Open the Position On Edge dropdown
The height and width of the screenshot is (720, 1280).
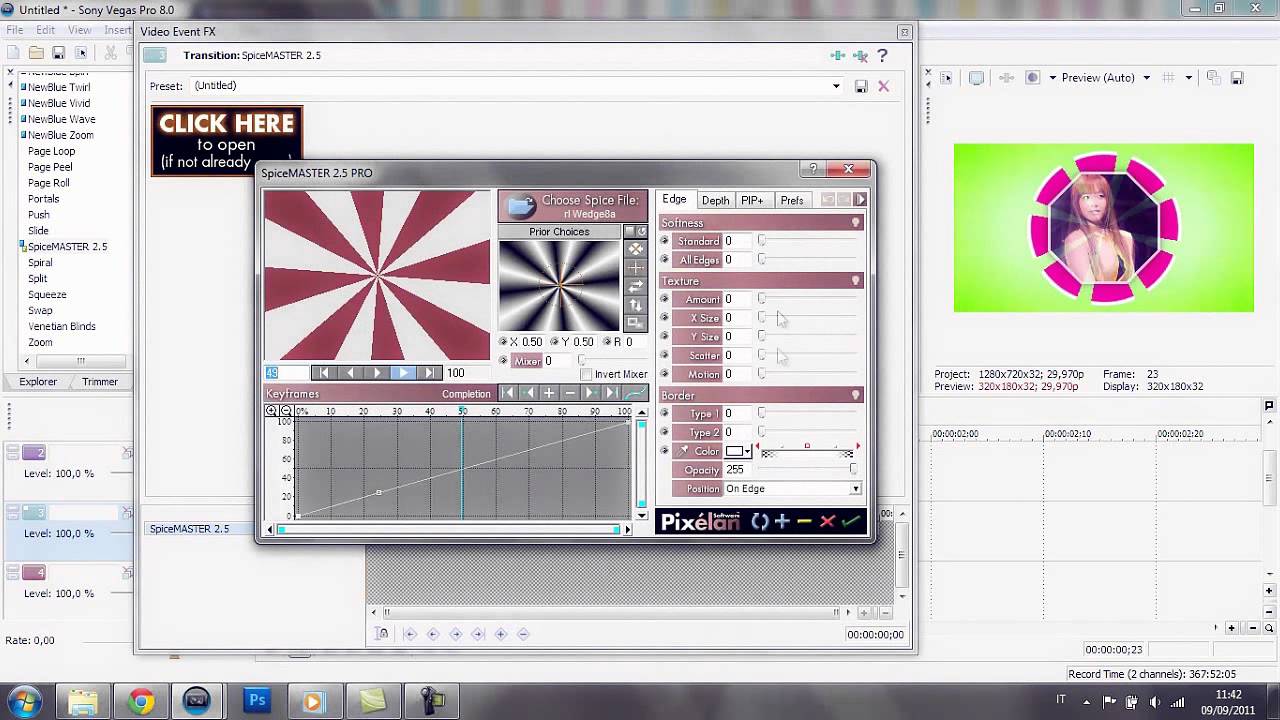pyautogui.click(x=855, y=489)
